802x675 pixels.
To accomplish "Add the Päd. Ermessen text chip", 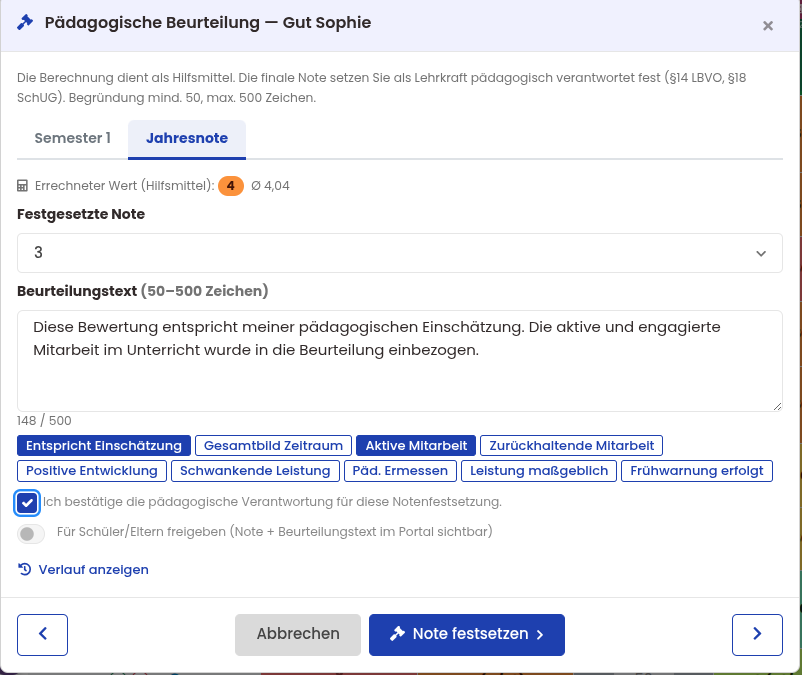I will (x=400, y=471).
